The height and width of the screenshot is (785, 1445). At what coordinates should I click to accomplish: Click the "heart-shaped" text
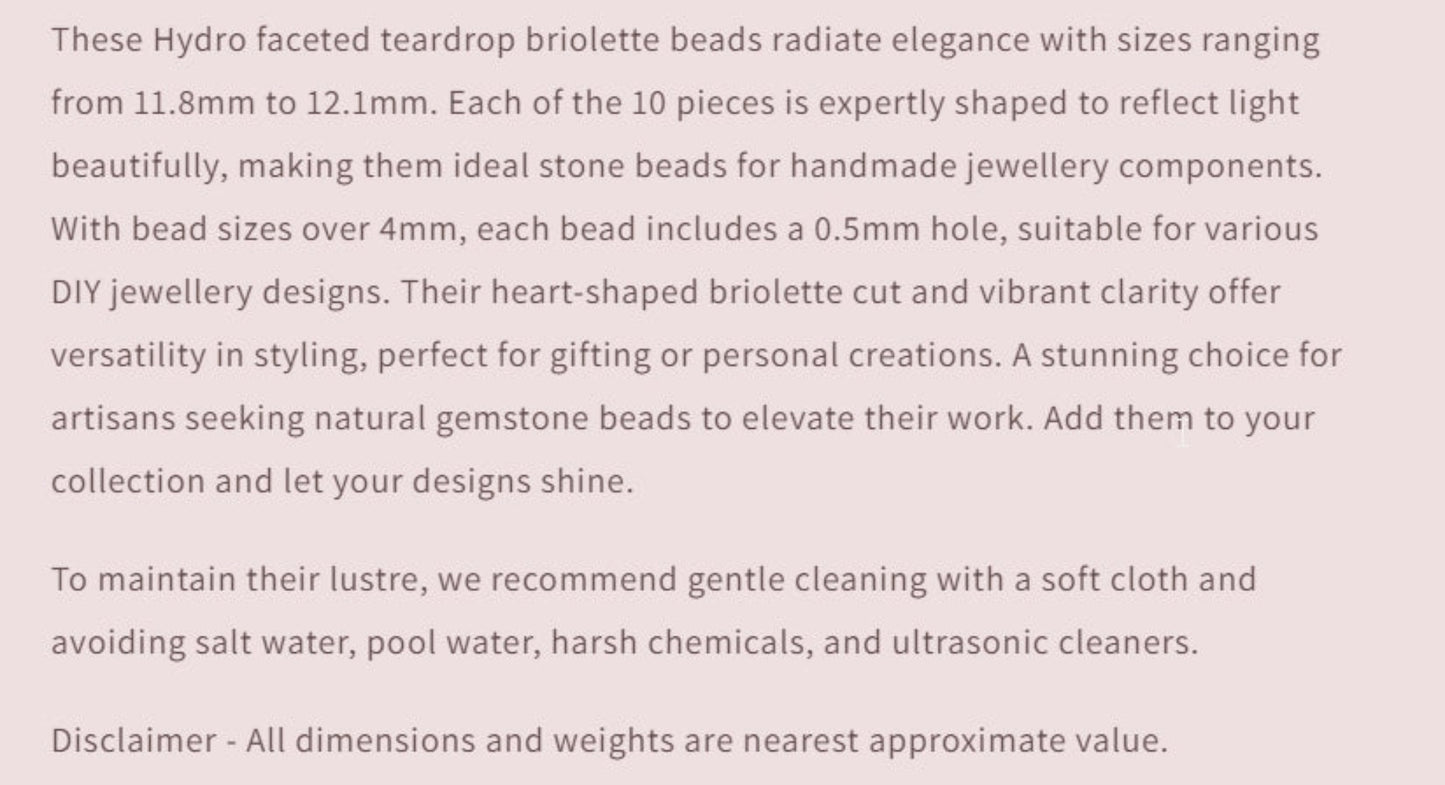click(595, 292)
